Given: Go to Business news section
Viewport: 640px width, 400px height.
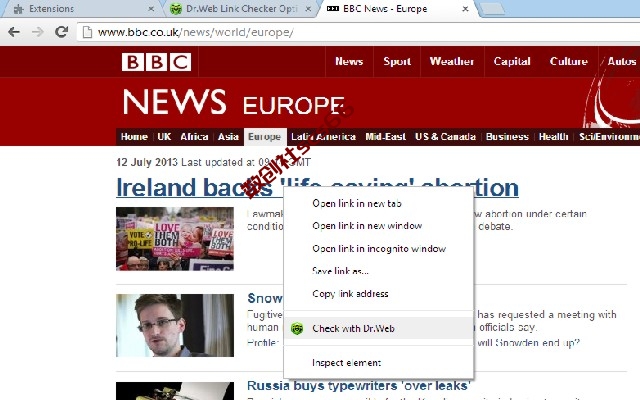Looking at the screenshot, I should (507, 137).
